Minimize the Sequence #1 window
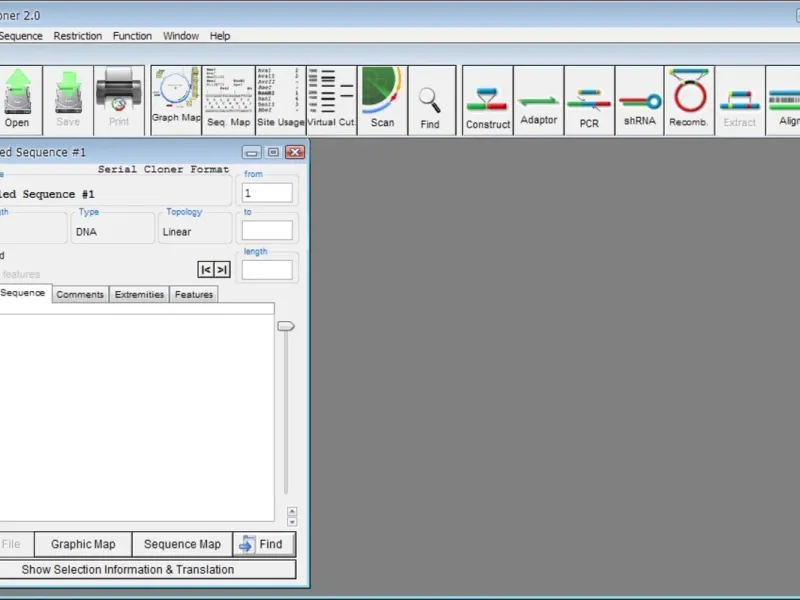The width and height of the screenshot is (800, 600). 252,152
